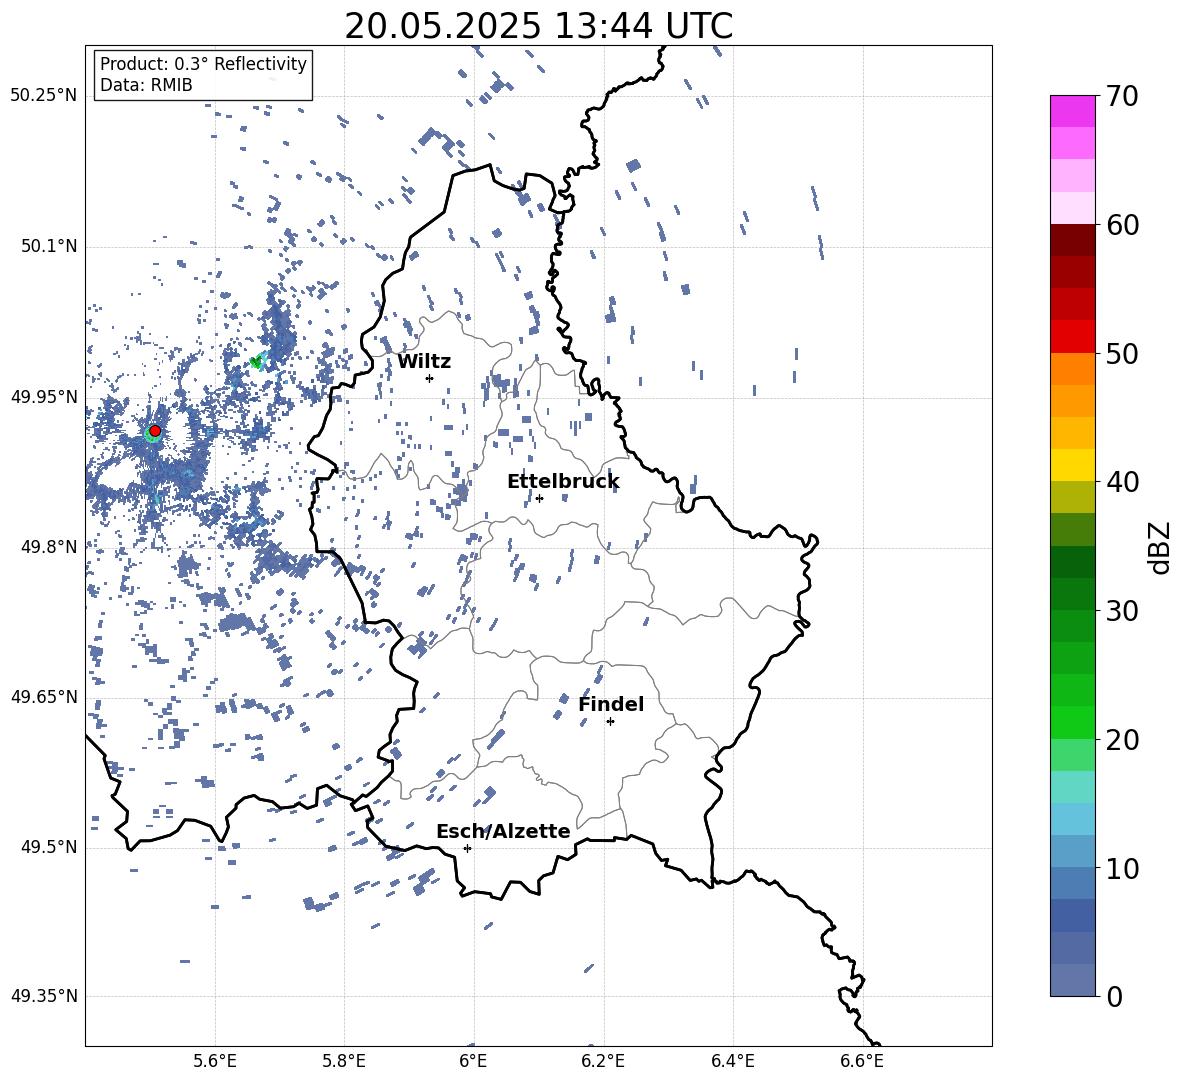The width and height of the screenshot is (1184, 1081).
Task: Select the Esch/Alzette city label
Action: (x=503, y=831)
